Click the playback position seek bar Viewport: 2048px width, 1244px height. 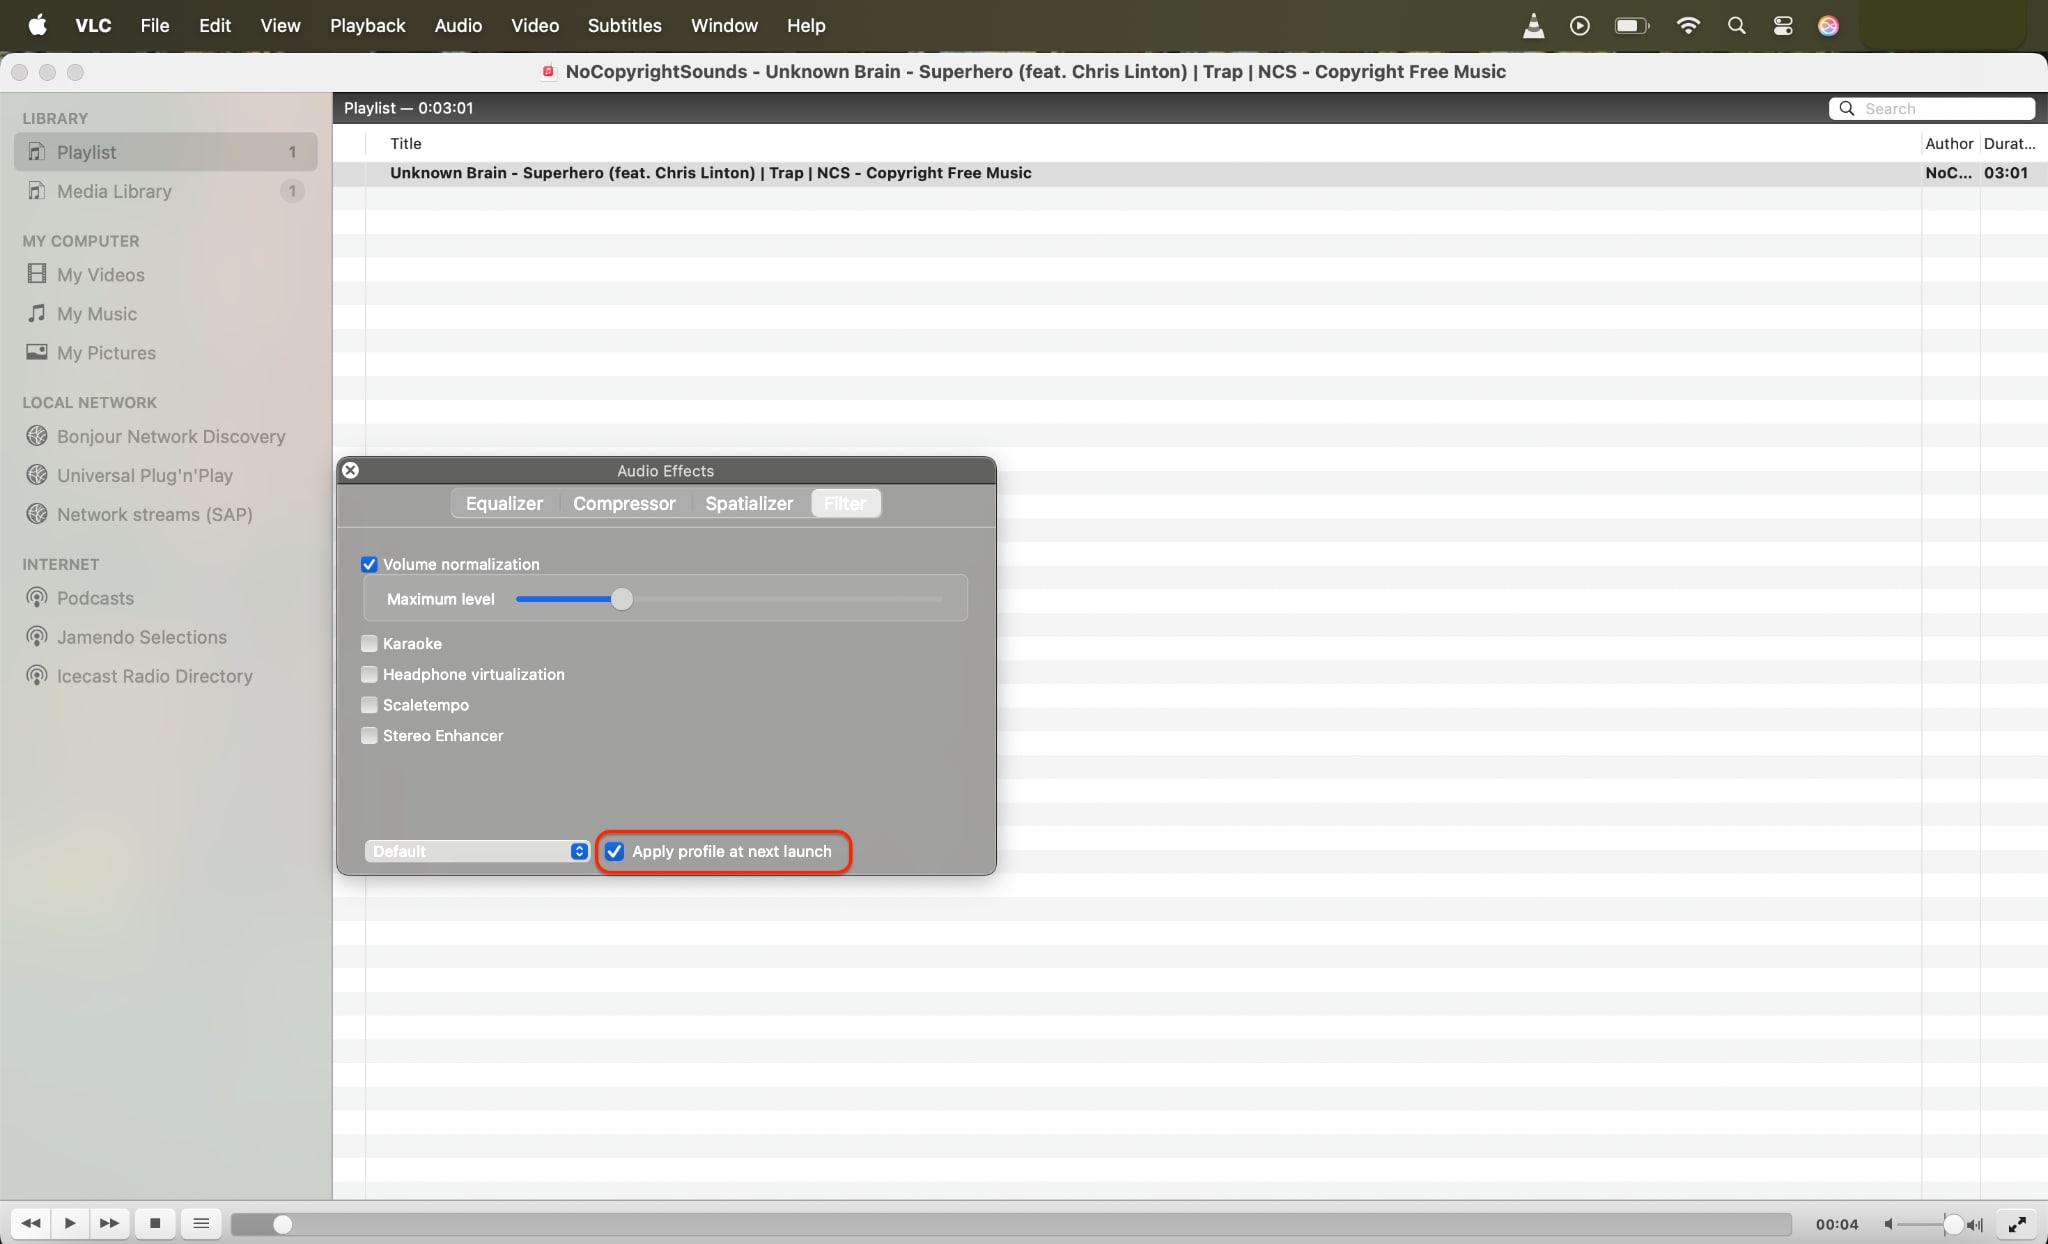(1010, 1224)
